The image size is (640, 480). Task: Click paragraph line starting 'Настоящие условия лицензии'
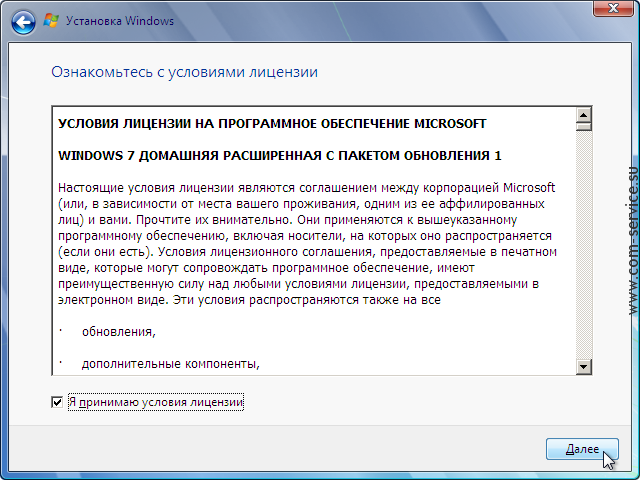click(307, 188)
